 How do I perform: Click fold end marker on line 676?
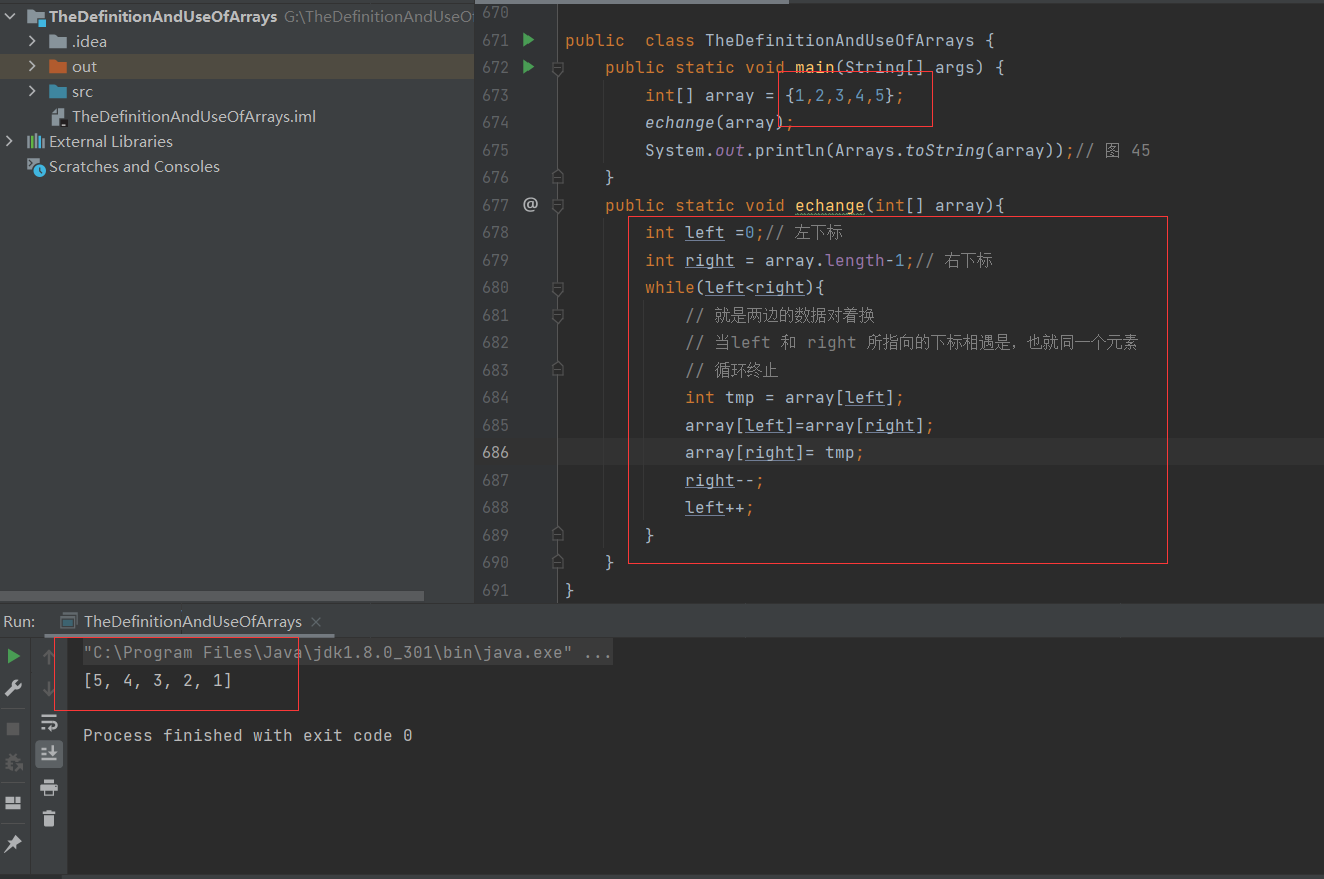pyautogui.click(x=558, y=177)
